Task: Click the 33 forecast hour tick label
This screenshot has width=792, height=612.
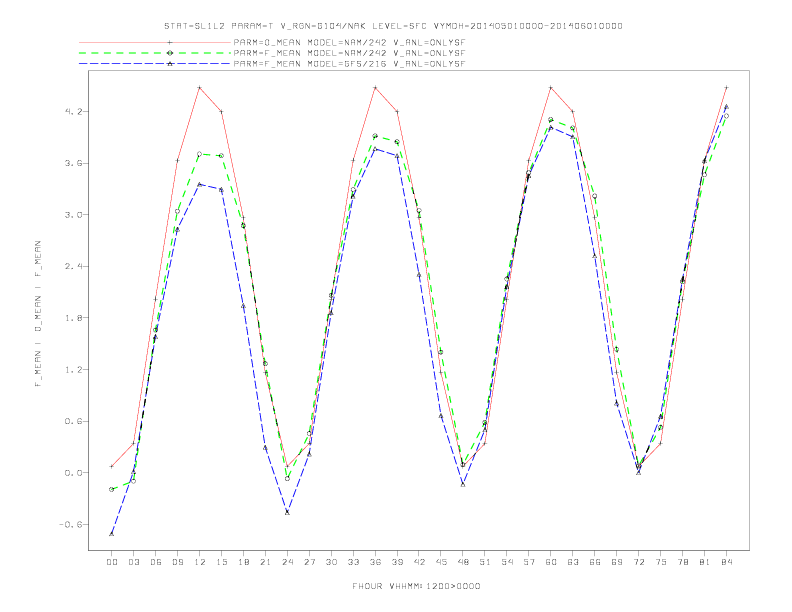Action: [353, 562]
